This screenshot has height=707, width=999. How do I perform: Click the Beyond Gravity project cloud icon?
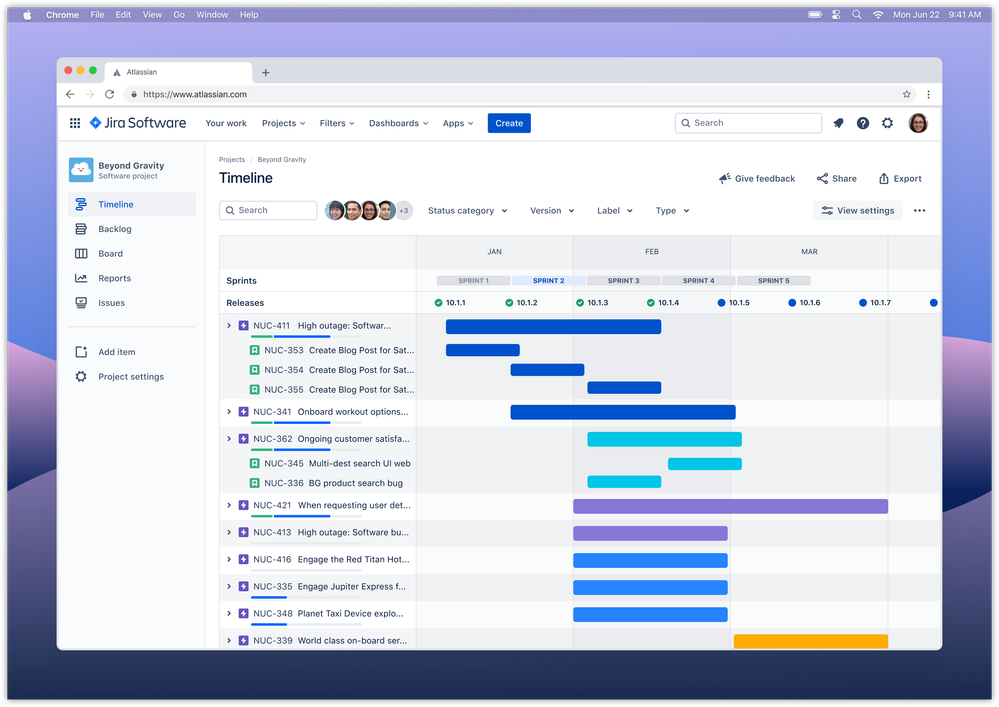[81, 170]
